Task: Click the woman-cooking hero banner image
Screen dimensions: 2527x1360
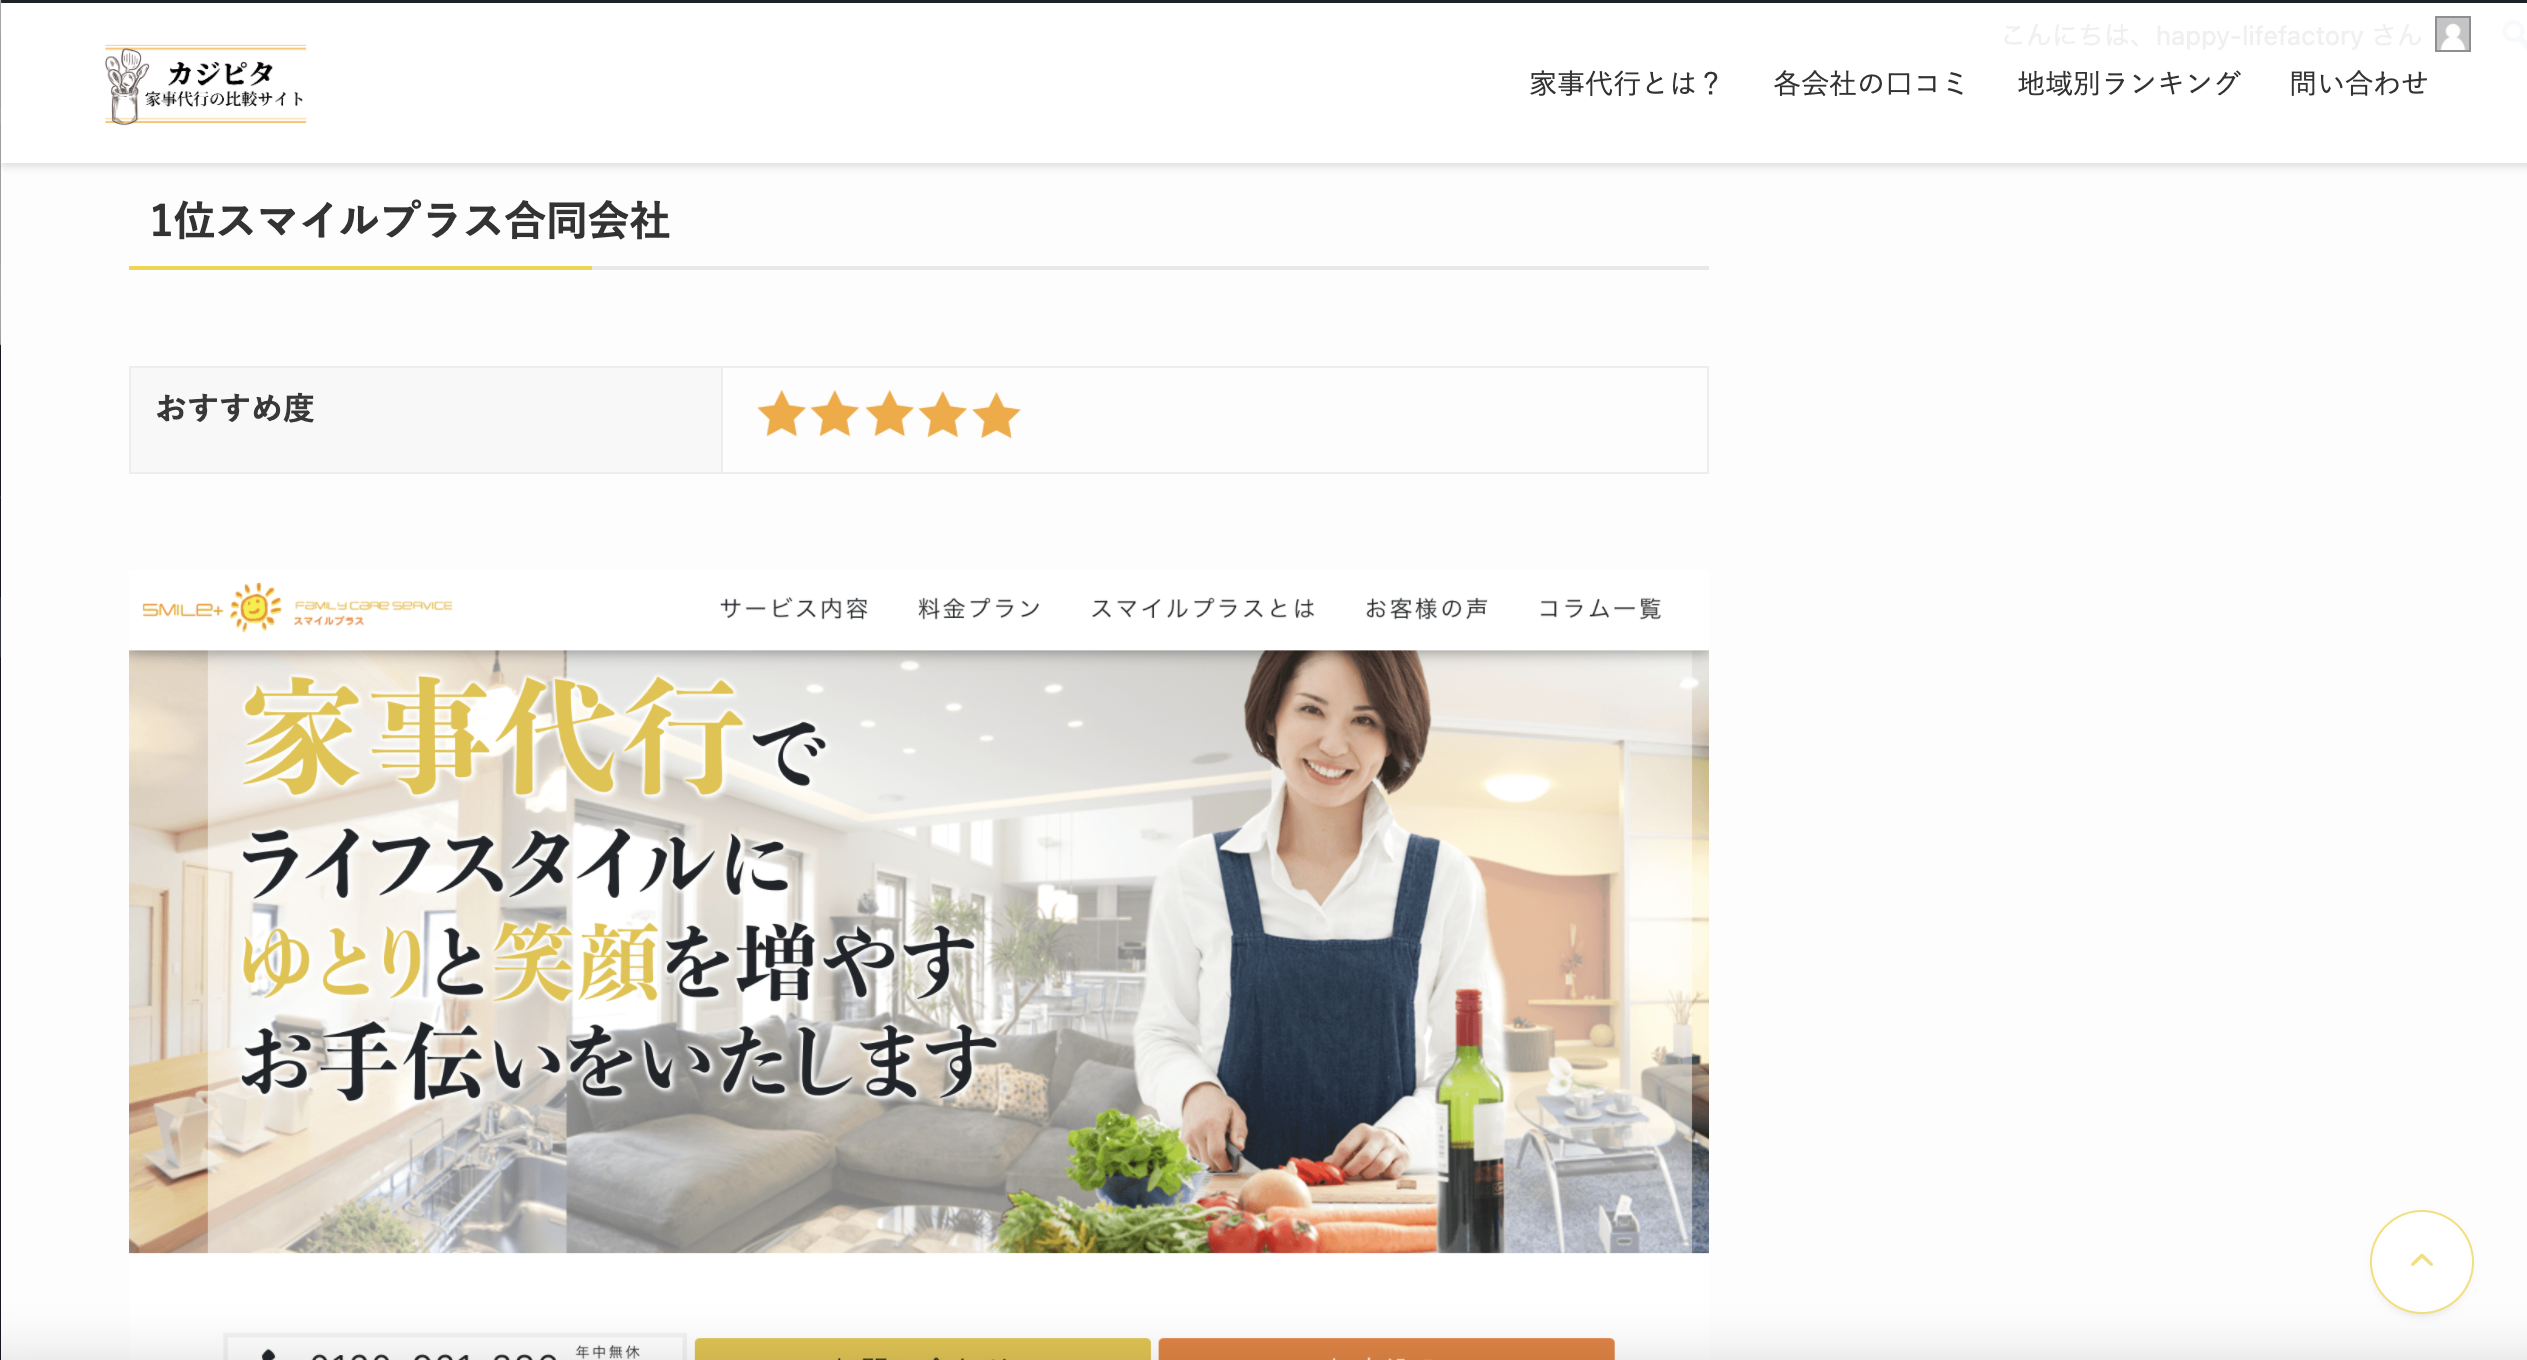Action: 918,951
